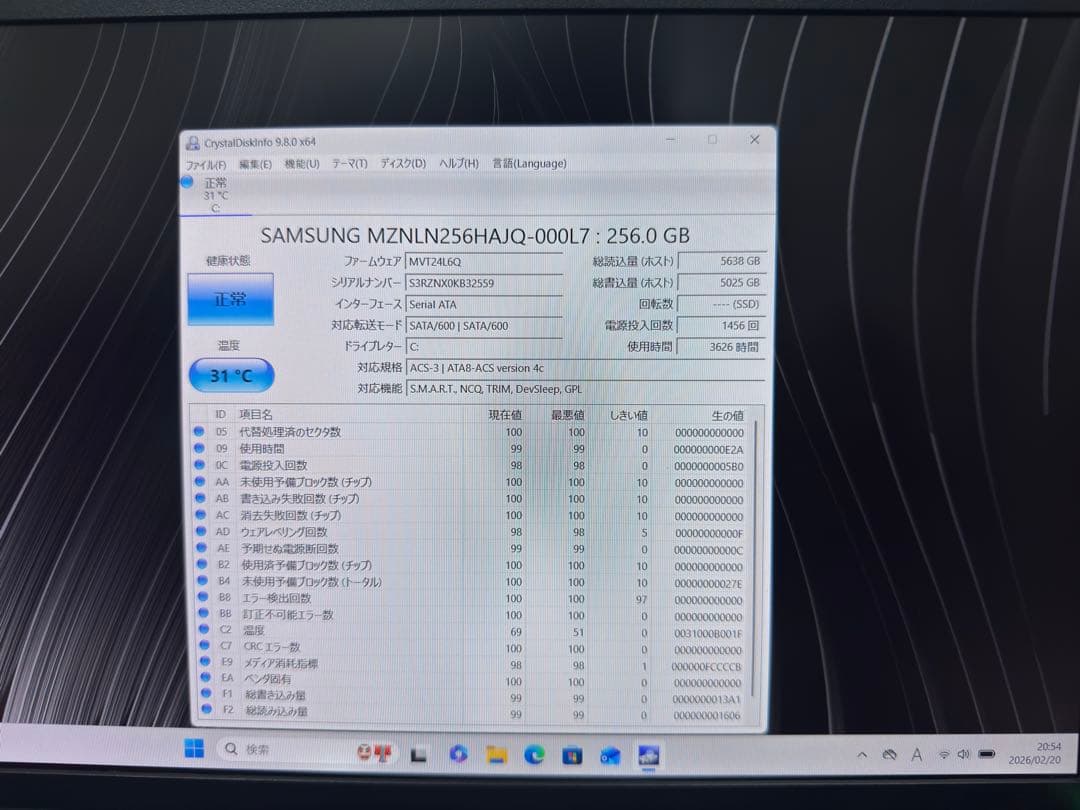Click the speaker icon in the system tray
Viewport: 1080px width, 810px height.
(962, 755)
